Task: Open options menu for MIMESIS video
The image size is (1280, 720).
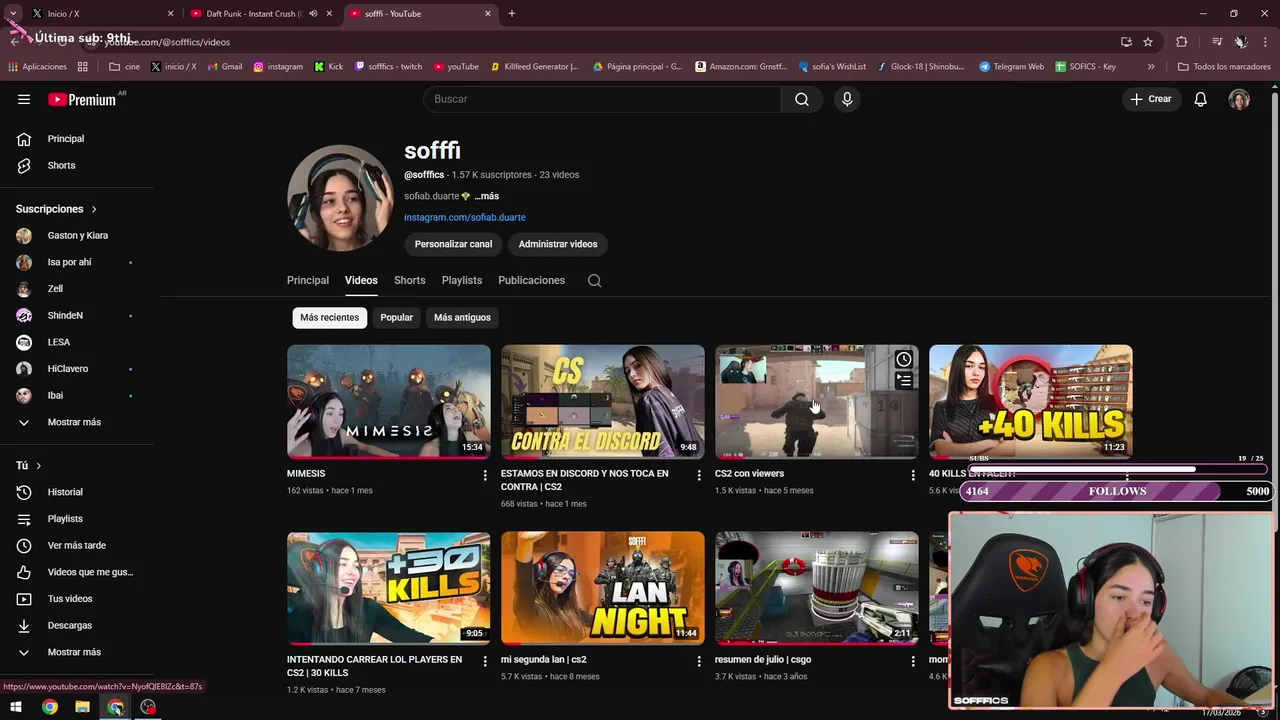Action: pos(485,475)
